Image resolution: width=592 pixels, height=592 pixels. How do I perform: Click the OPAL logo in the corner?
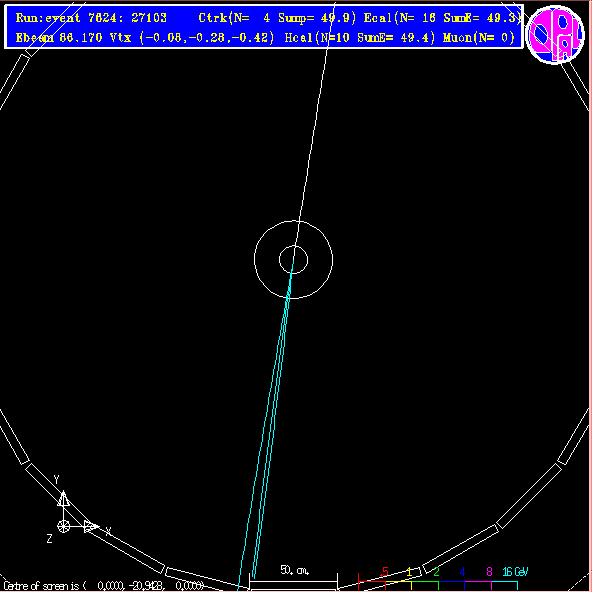[555, 34]
